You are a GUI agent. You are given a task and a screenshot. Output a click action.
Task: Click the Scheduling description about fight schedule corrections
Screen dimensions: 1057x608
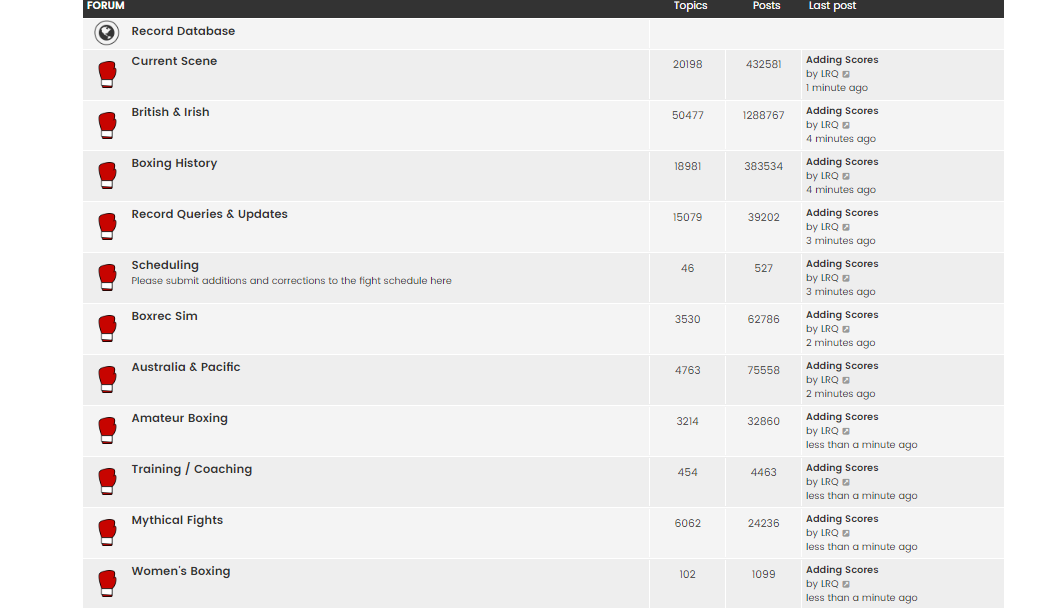tap(291, 281)
